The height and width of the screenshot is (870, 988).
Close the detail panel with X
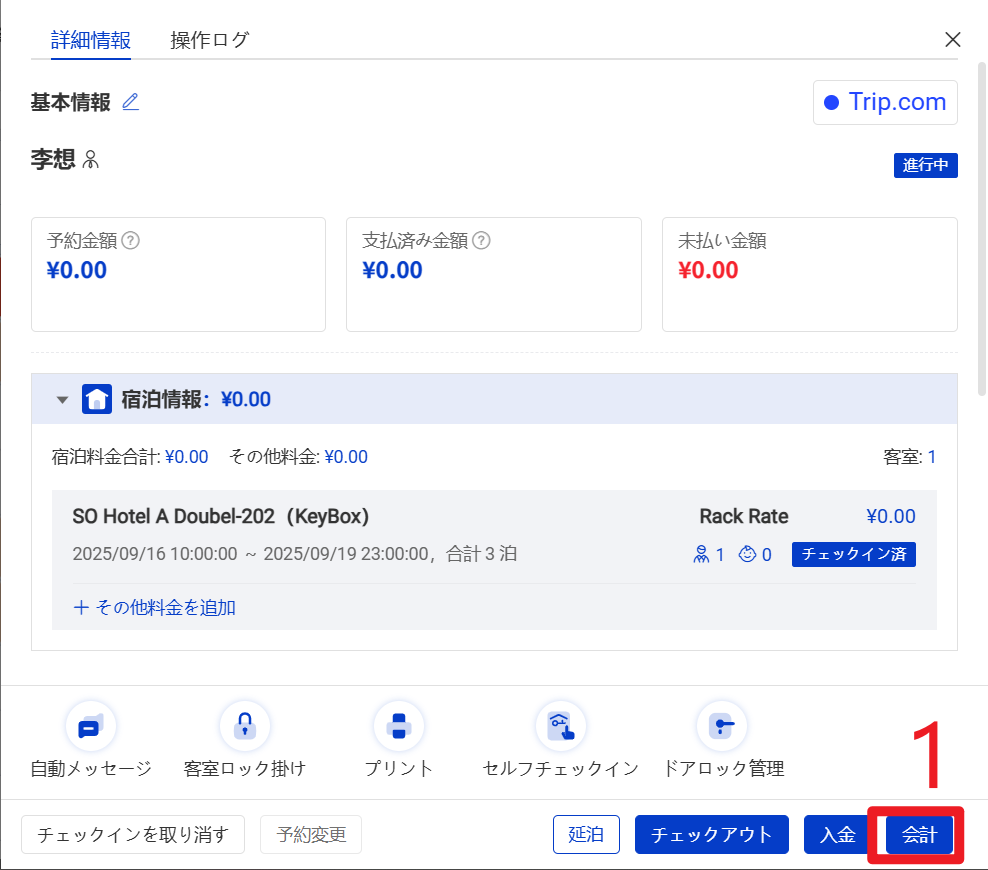953,40
